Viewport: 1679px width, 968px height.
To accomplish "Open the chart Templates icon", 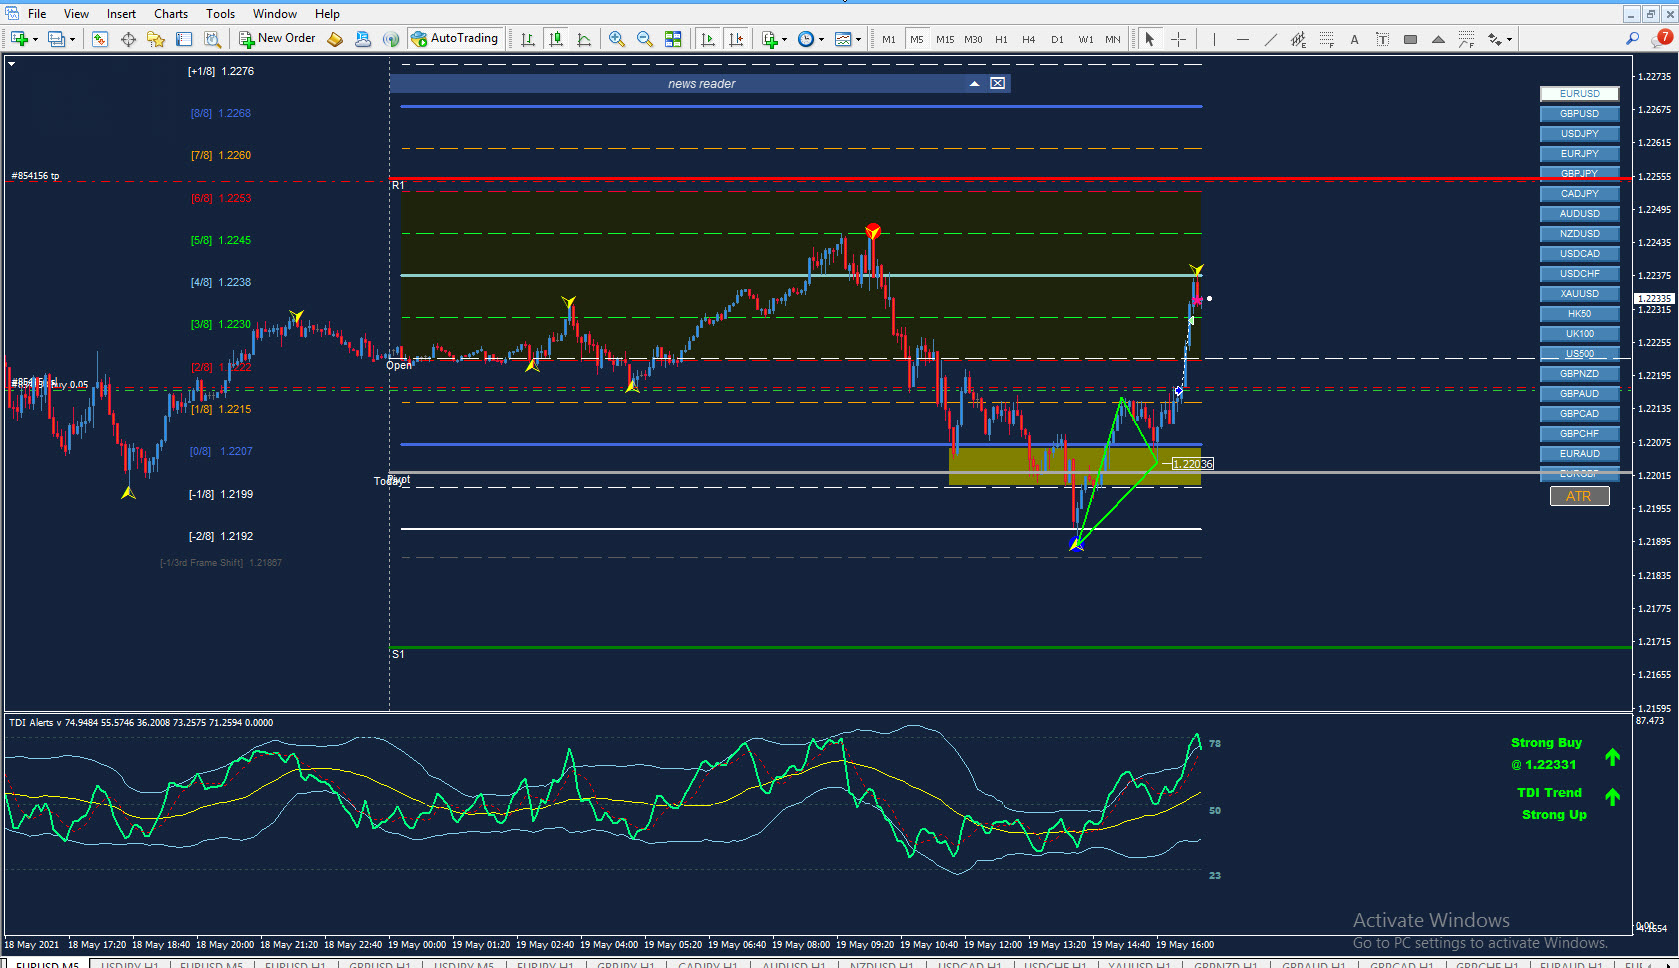I will (843, 39).
